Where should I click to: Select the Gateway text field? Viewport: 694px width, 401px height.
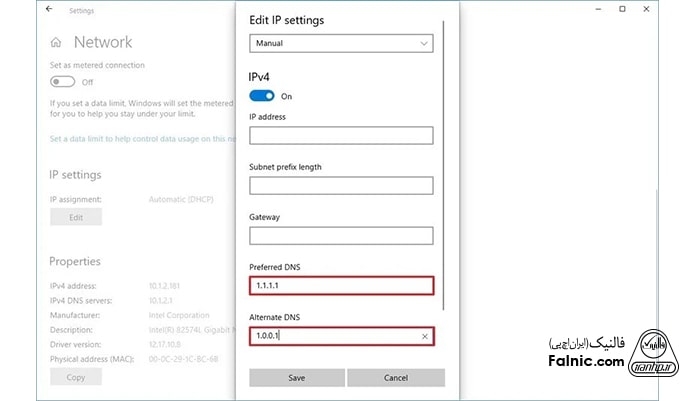coord(341,236)
